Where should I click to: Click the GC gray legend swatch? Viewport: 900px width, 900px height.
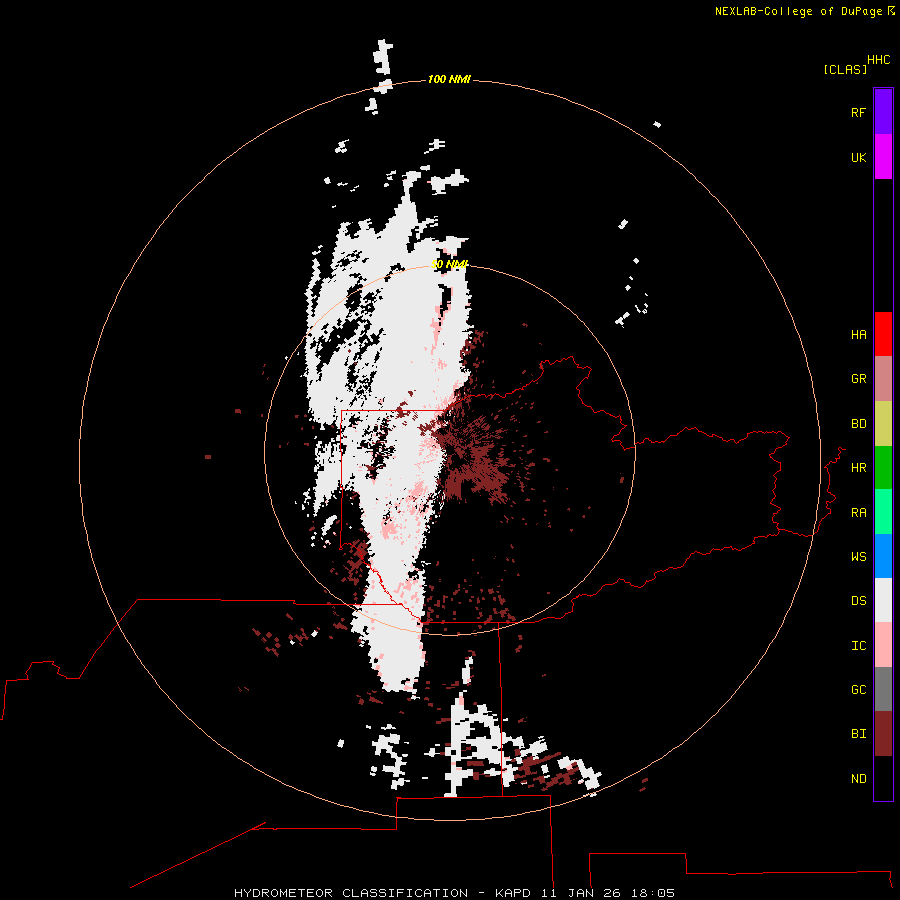[883, 689]
